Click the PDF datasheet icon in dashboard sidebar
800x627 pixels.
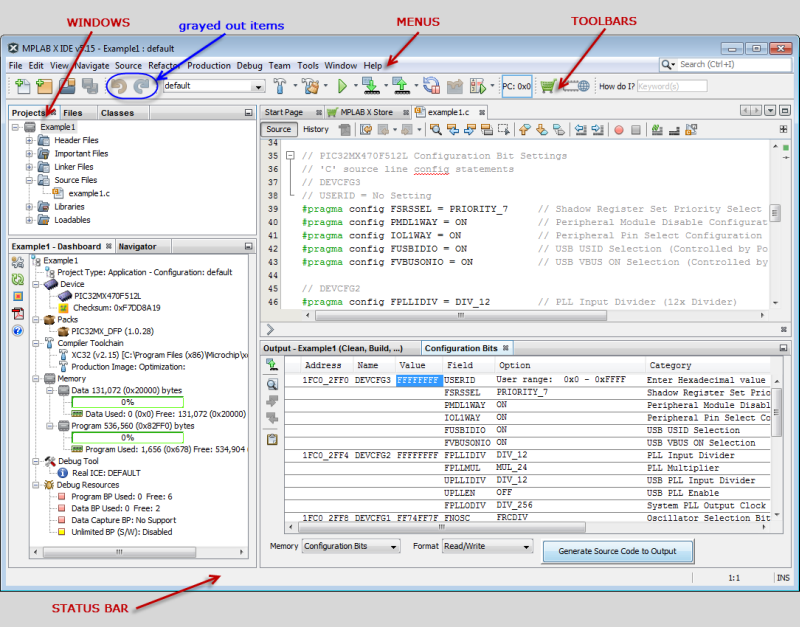17,313
